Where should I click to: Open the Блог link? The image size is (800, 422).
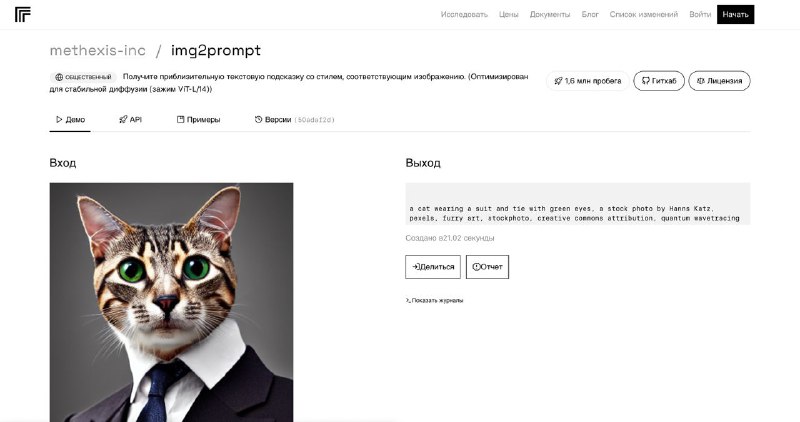tap(590, 14)
